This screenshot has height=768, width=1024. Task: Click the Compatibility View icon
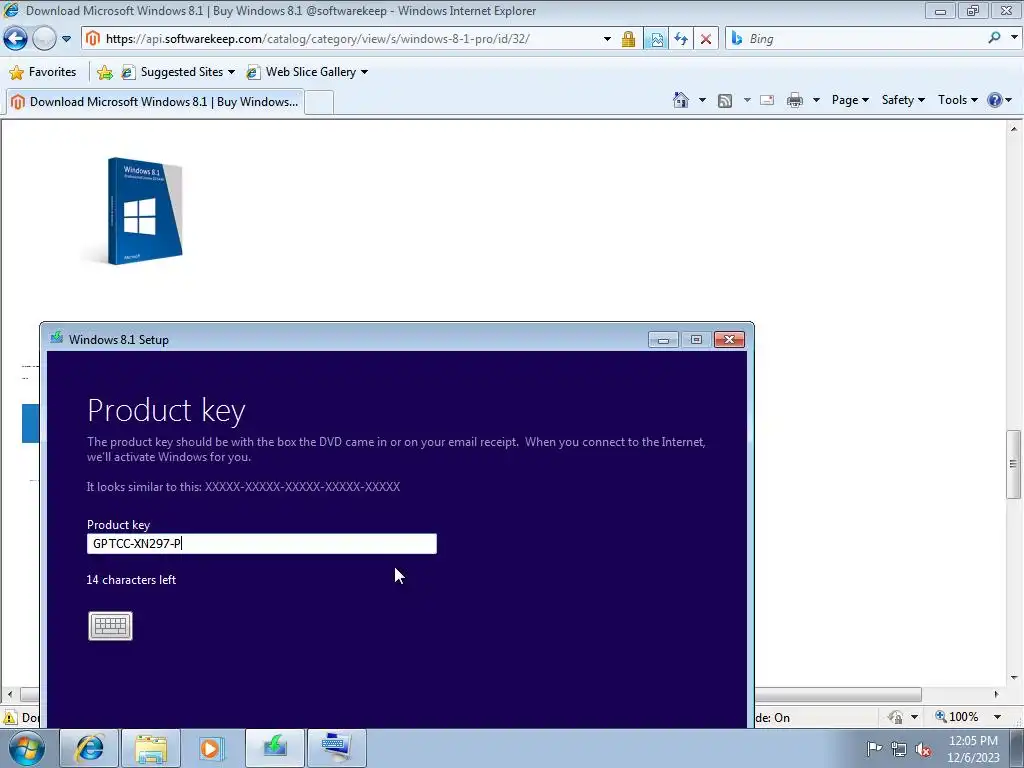tap(656, 39)
